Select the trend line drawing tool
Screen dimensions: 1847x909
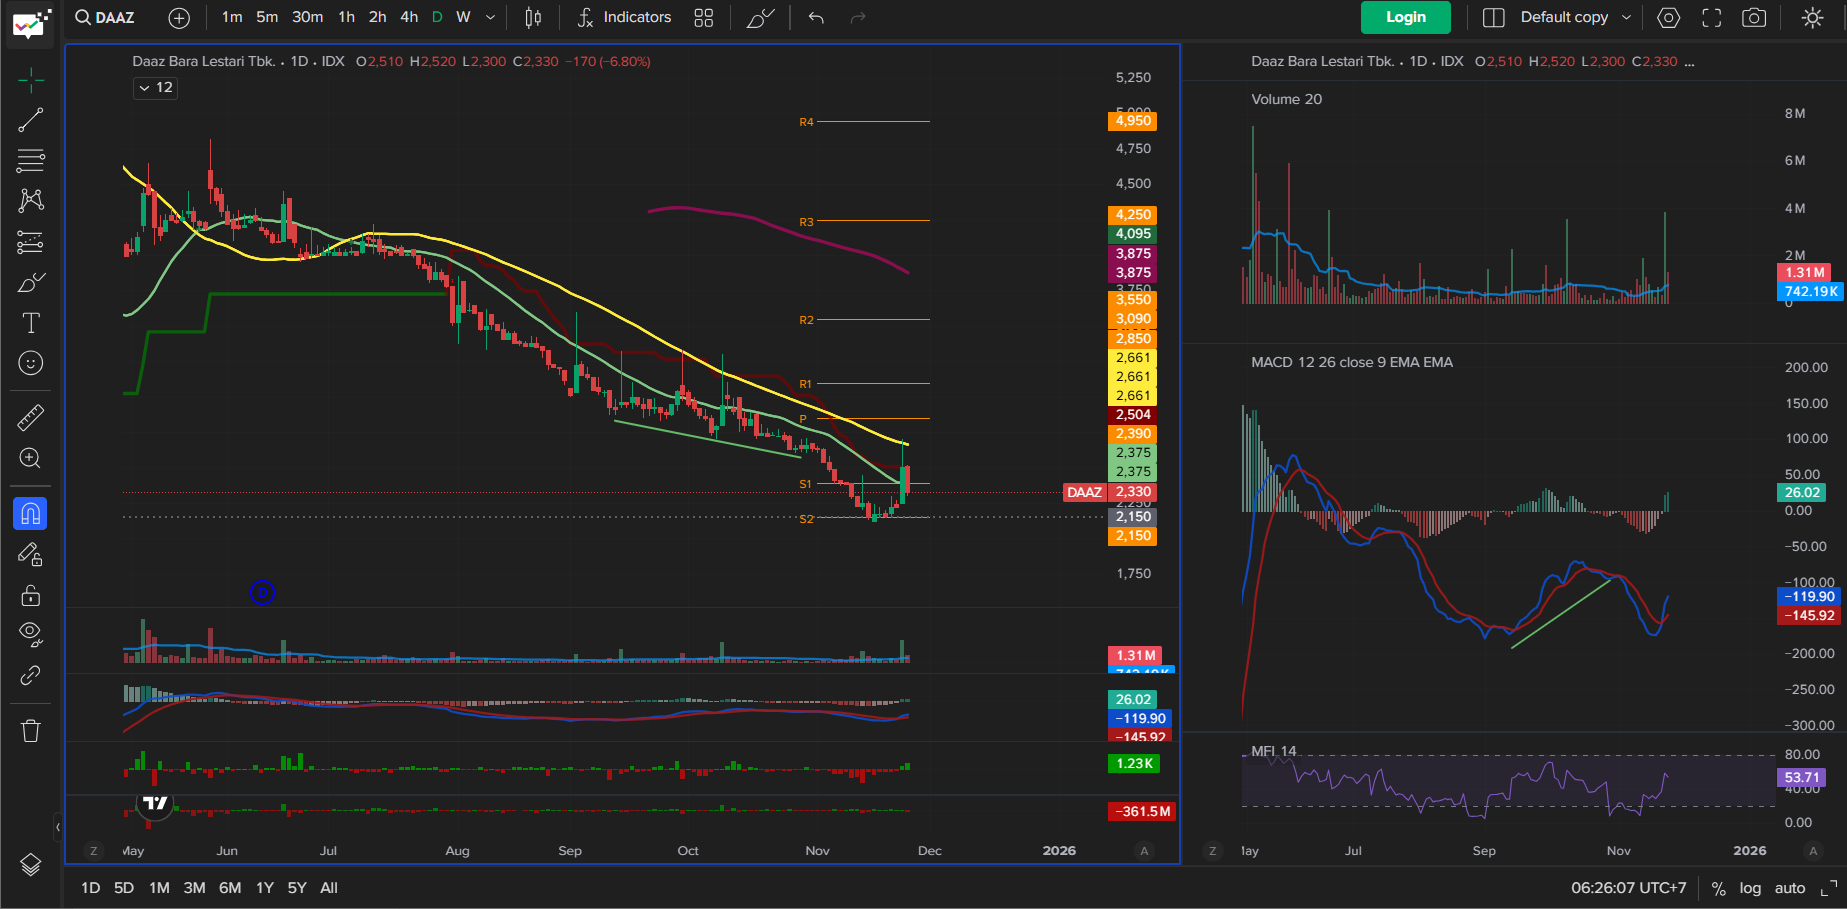click(31, 120)
